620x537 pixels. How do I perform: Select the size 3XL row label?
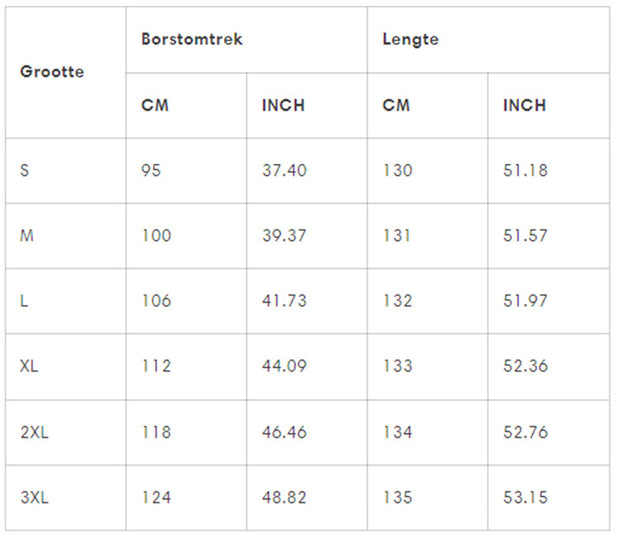pyautogui.click(x=33, y=497)
